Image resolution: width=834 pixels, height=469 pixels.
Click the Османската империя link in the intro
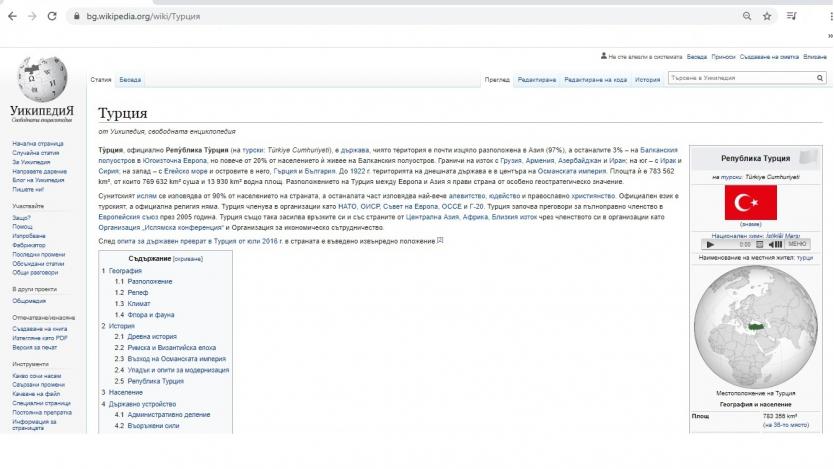click(572, 171)
